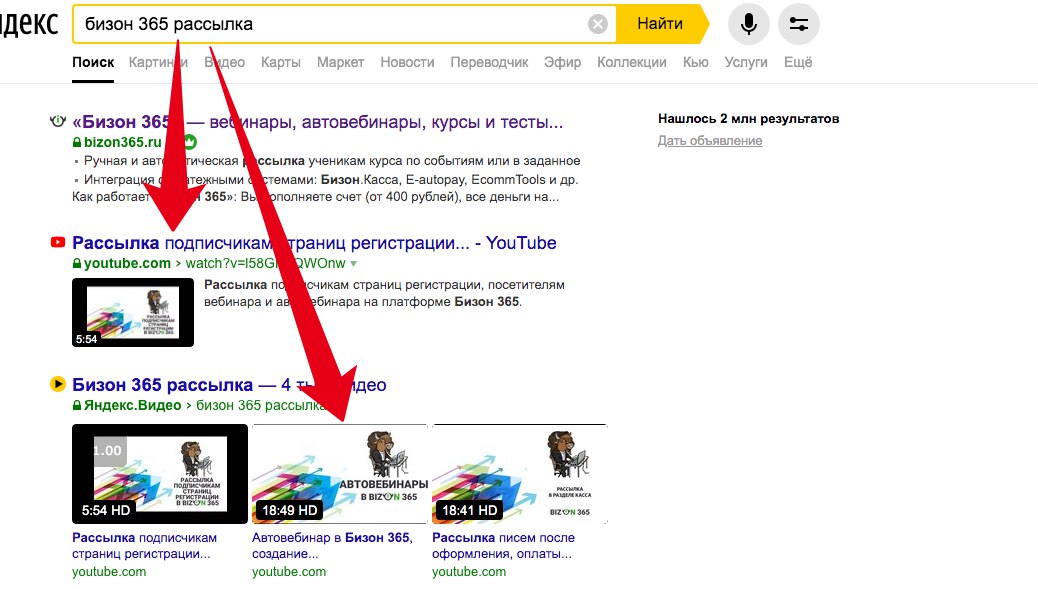The width and height of the screenshot is (1038, 589).
Task: Click the yellow Найти search button
Action: 660,24
